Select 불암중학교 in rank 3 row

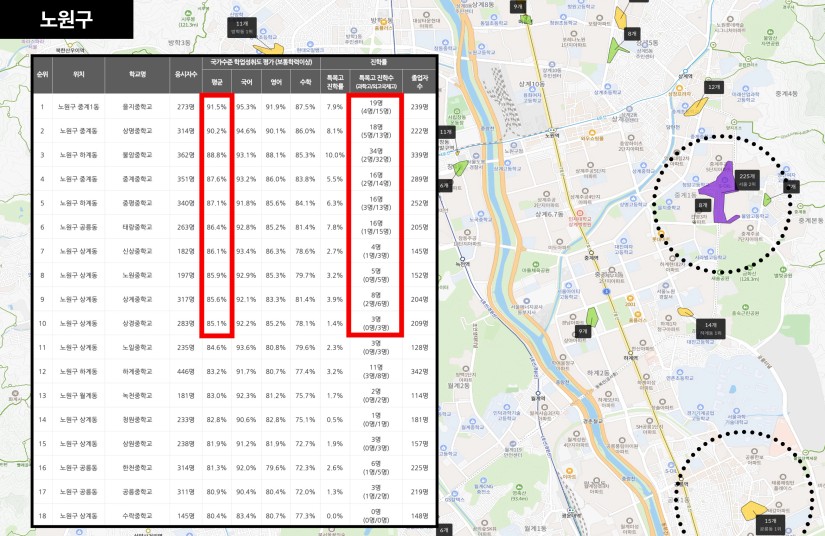tap(137, 155)
